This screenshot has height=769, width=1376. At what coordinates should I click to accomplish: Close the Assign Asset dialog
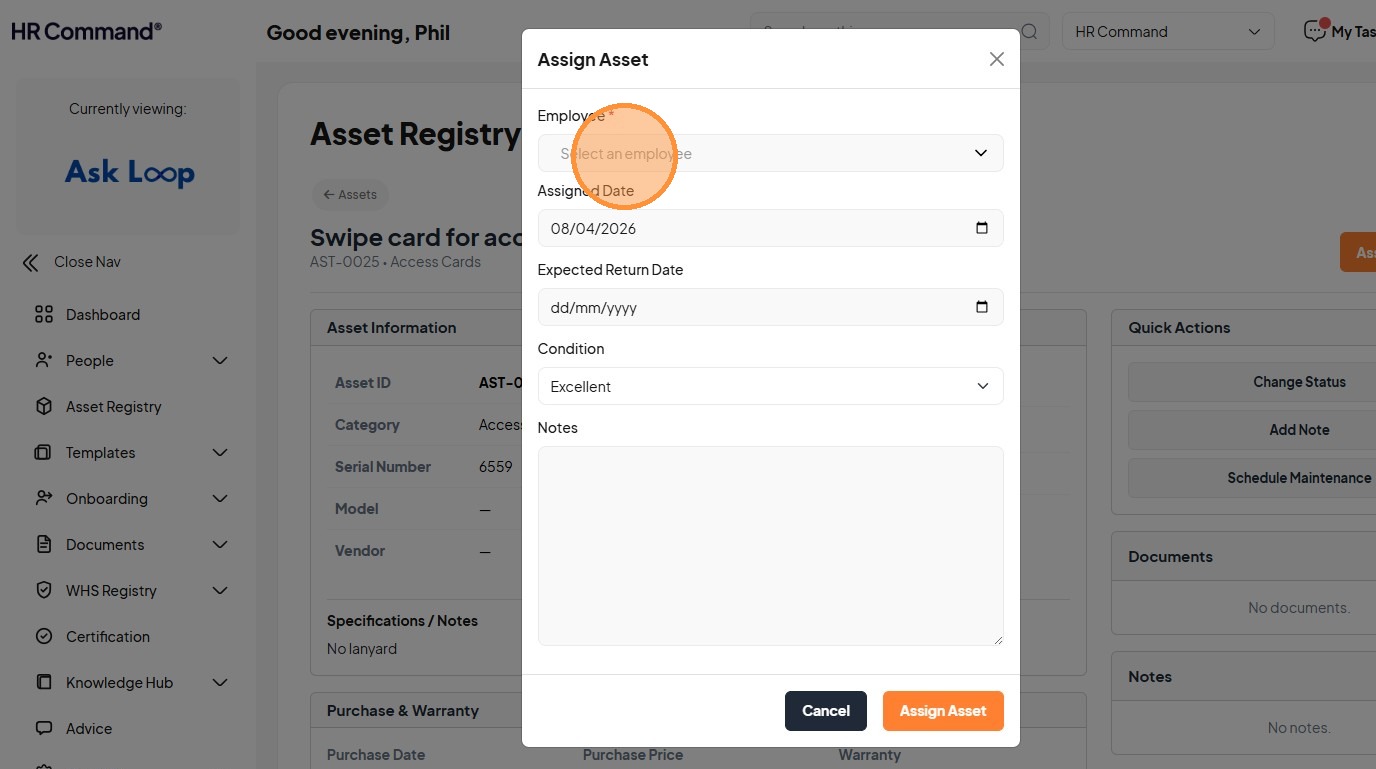pos(996,59)
